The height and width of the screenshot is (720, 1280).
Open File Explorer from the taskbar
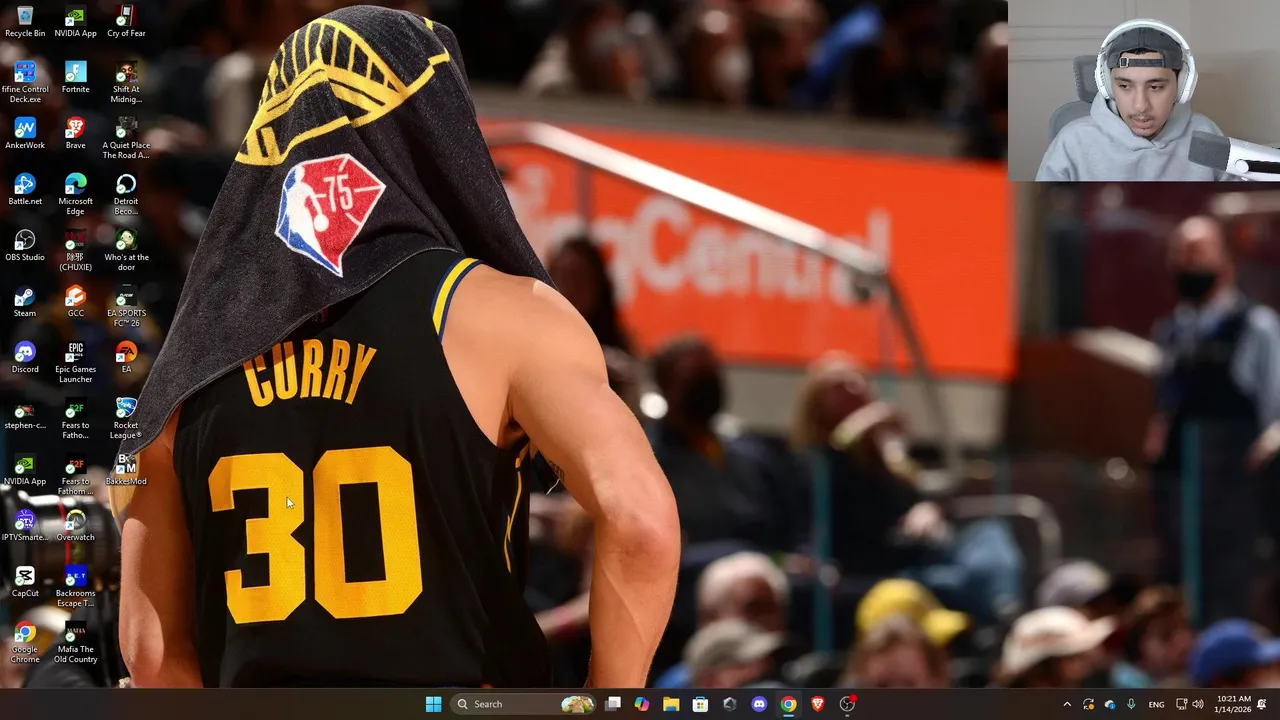pyautogui.click(x=671, y=704)
